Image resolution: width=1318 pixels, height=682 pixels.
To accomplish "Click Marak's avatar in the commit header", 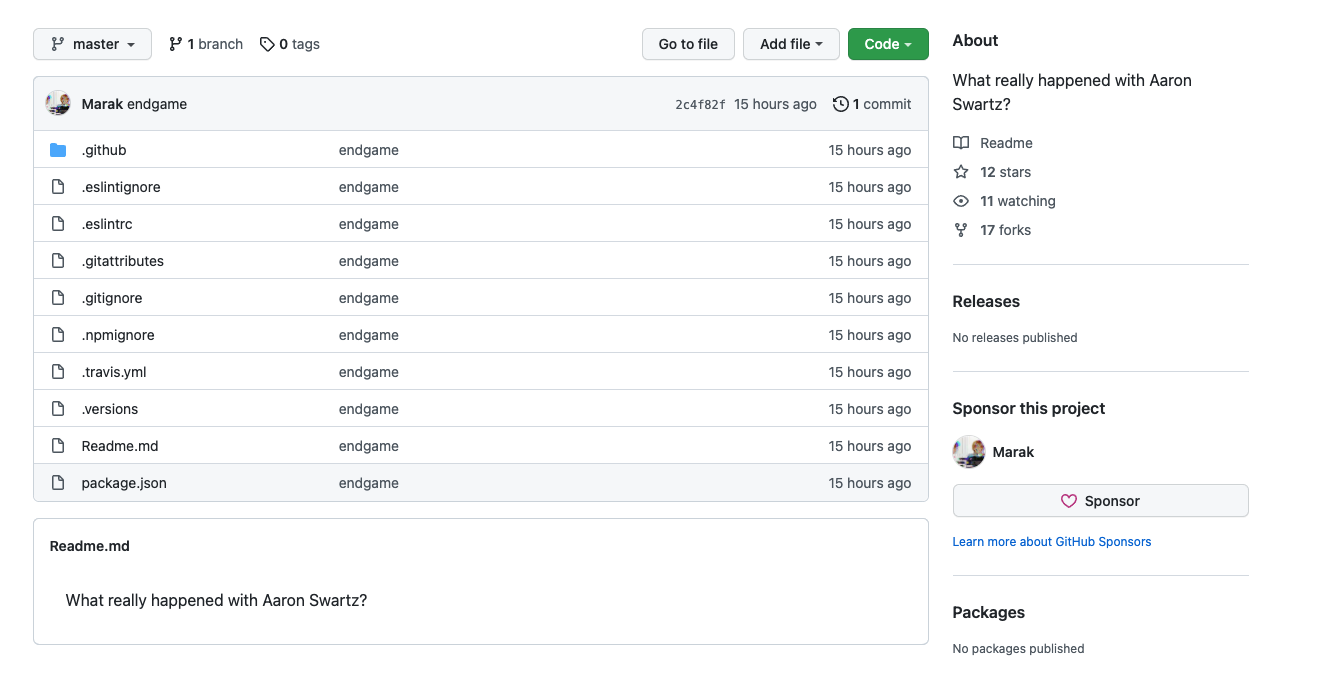I will tap(58, 104).
